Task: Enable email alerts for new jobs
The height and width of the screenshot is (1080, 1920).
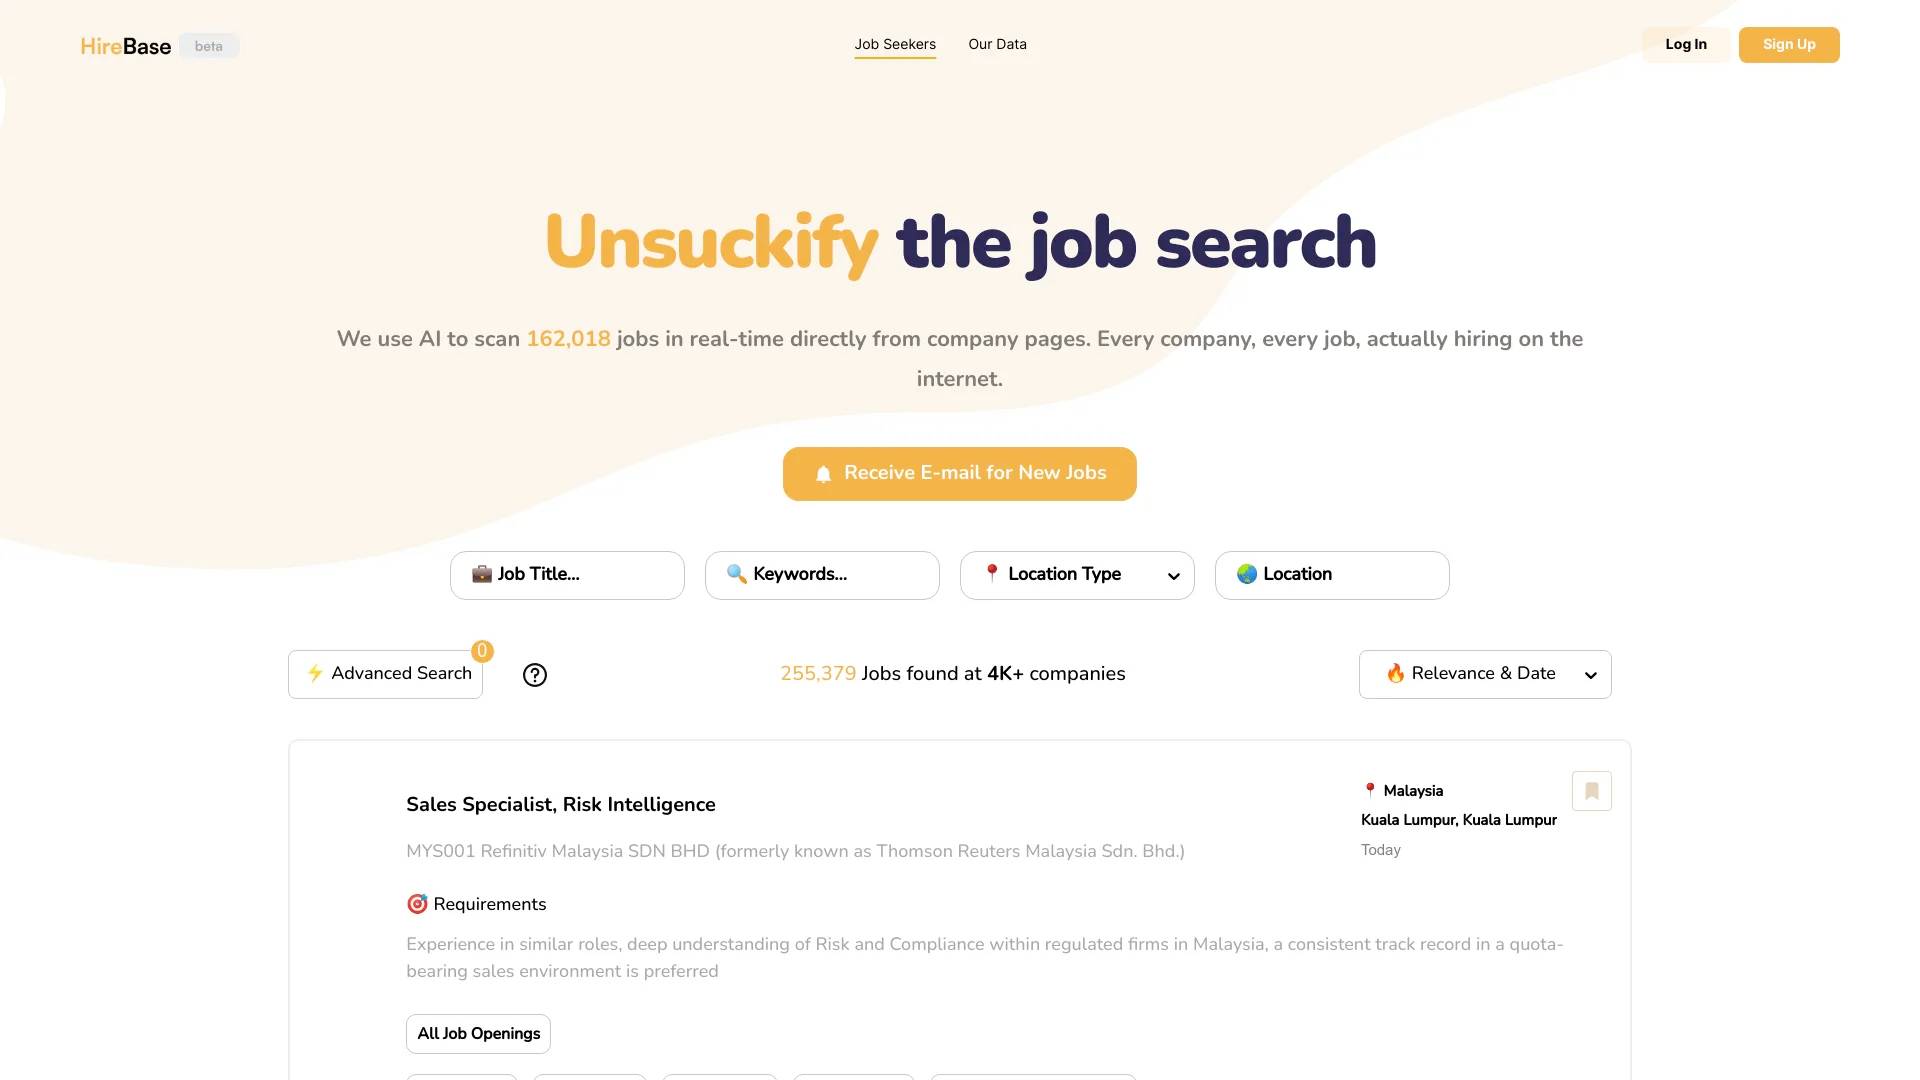Action: point(960,472)
